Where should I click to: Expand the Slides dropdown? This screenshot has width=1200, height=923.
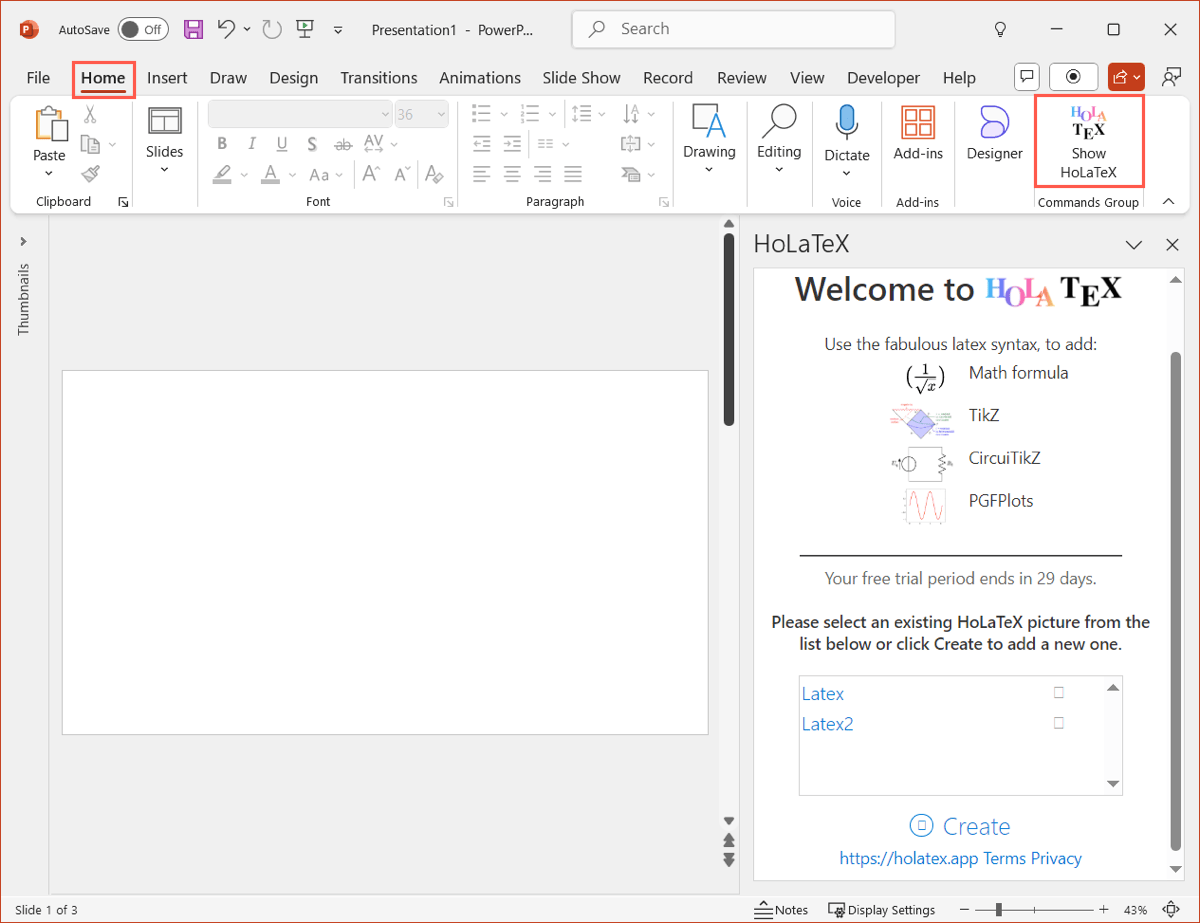point(164,169)
